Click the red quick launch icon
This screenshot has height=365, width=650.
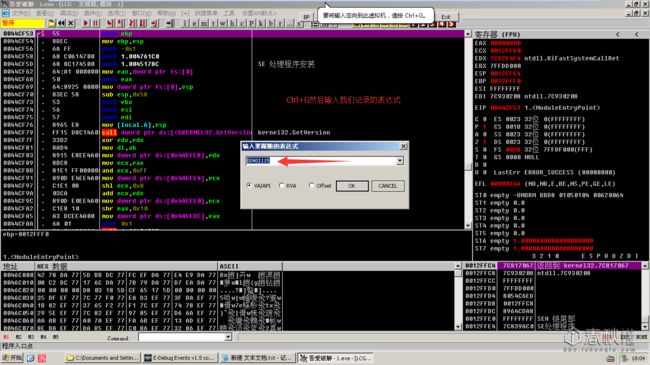point(42,358)
